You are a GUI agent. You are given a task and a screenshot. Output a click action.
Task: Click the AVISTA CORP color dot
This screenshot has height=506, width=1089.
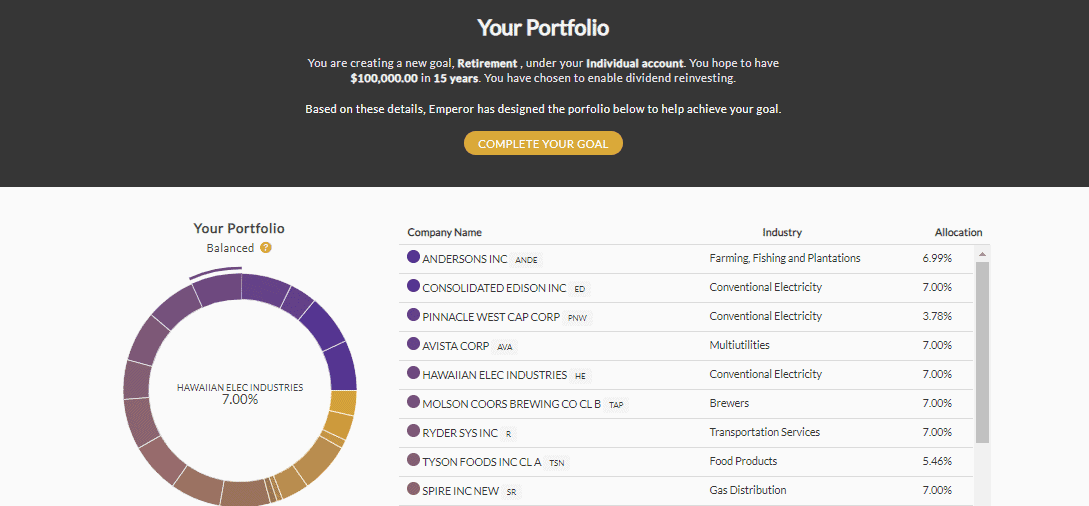pos(413,344)
